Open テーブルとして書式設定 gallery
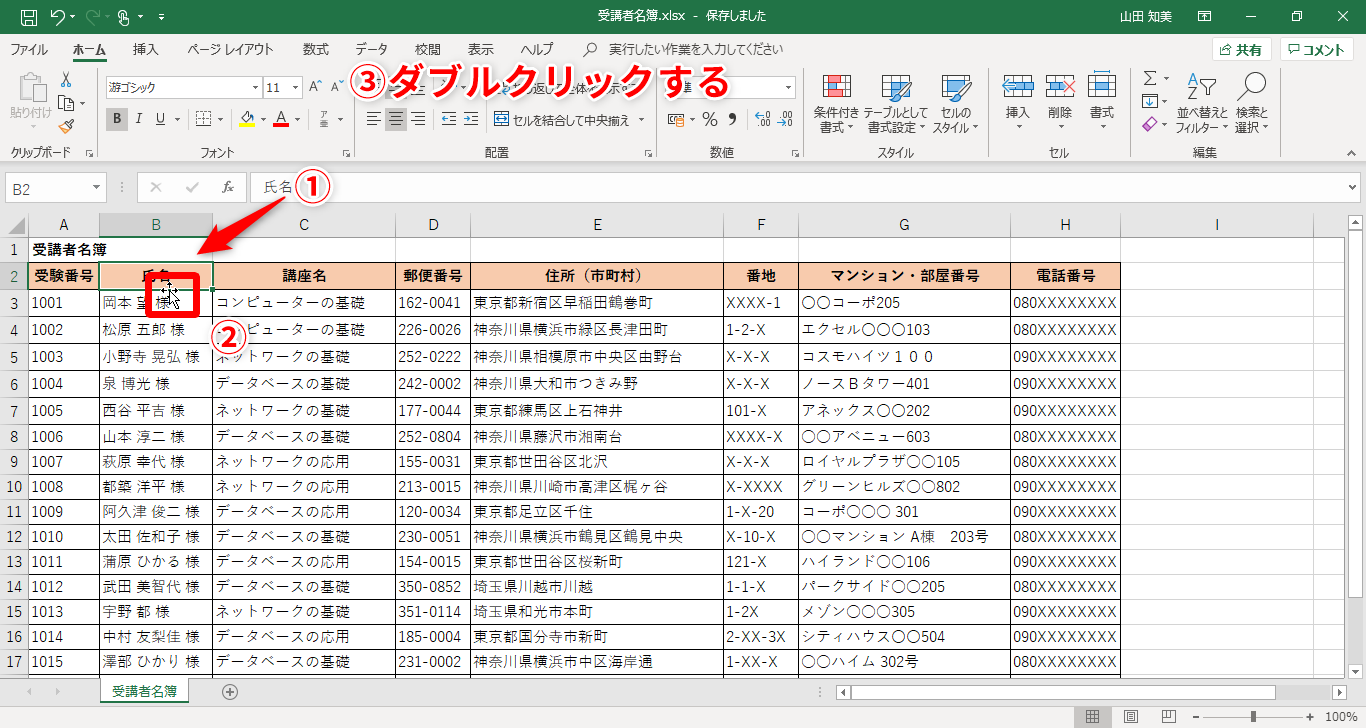Screen dimensions: 1366x728 (x=896, y=104)
